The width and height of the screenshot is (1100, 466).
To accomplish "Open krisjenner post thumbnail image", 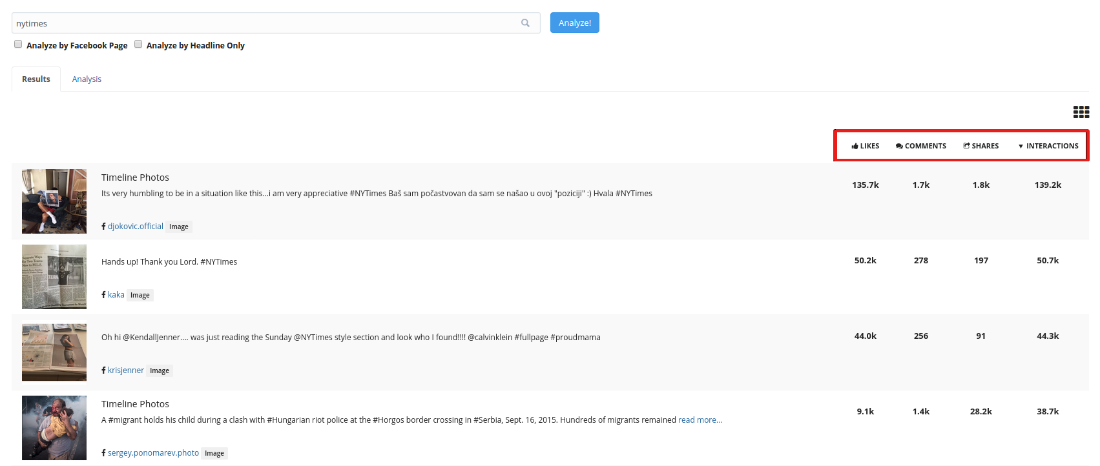I will pos(54,352).
